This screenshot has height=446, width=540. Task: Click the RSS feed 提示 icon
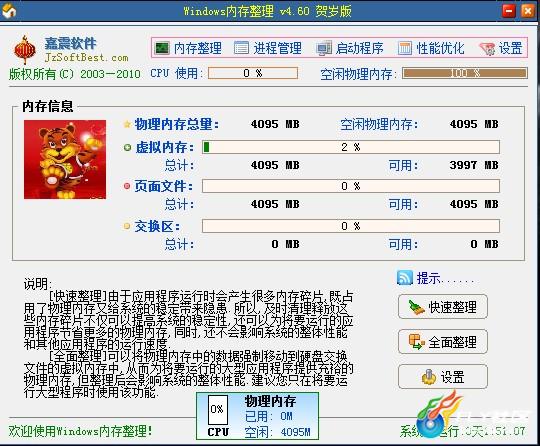coord(404,278)
